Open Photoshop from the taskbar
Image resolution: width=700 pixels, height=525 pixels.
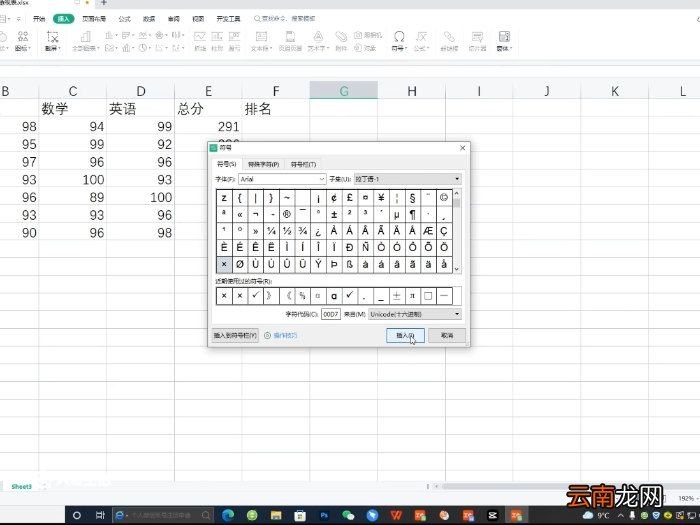[324, 515]
